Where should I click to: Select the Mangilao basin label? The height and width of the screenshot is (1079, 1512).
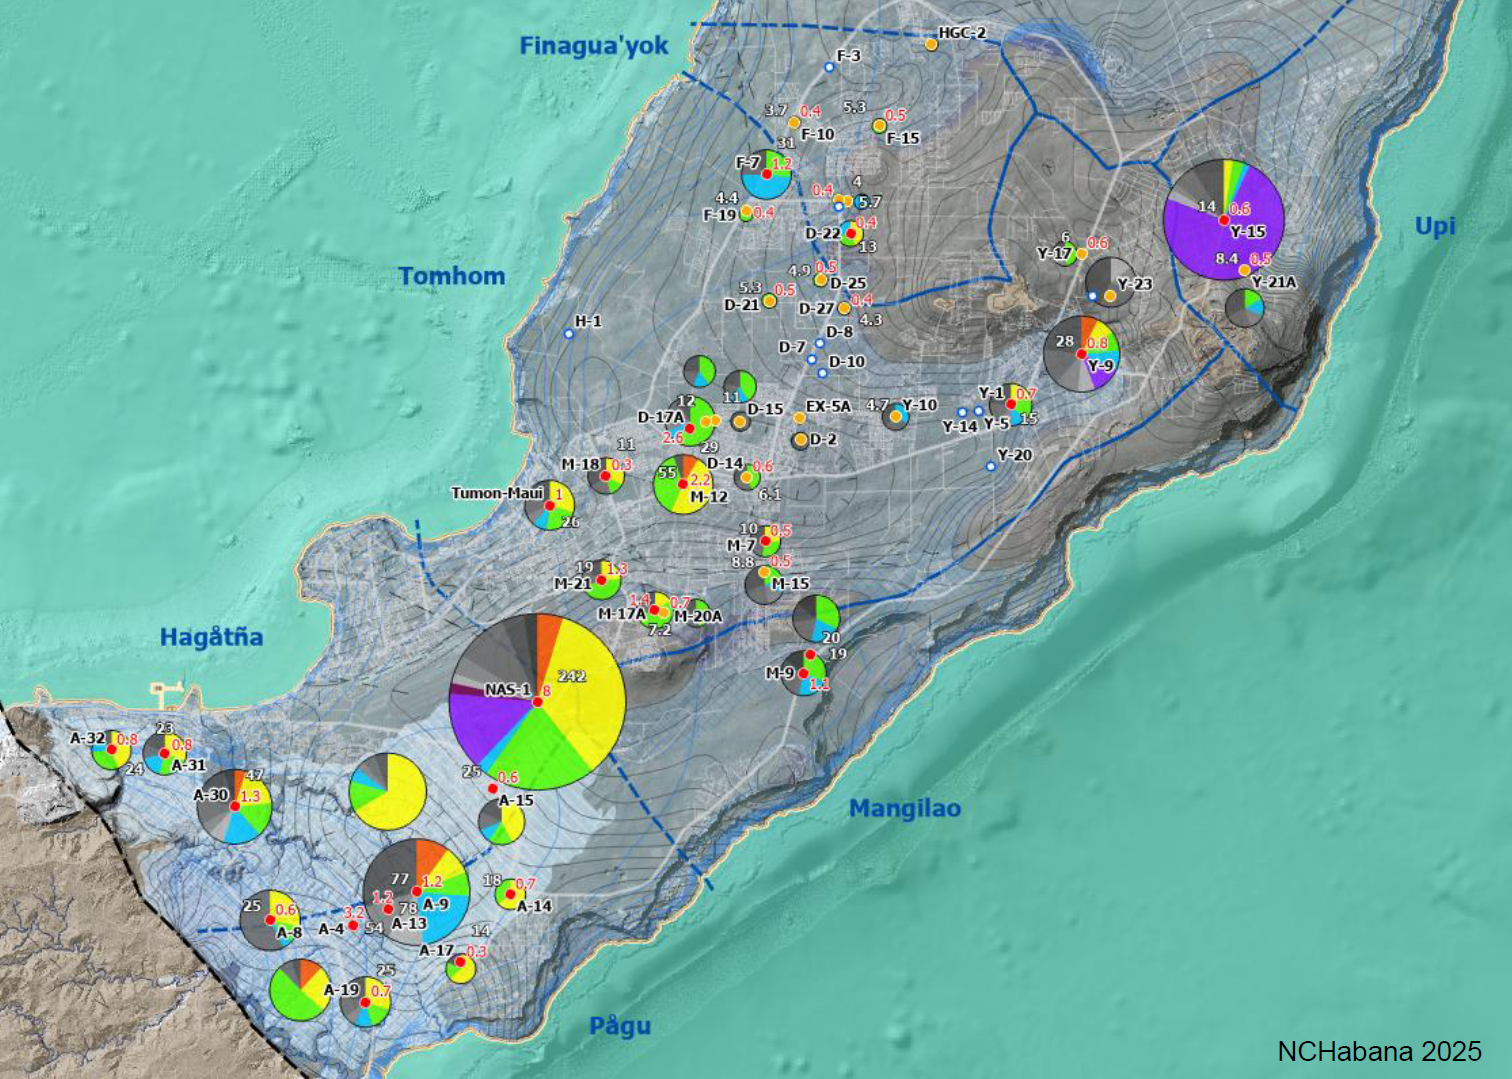(904, 808)
